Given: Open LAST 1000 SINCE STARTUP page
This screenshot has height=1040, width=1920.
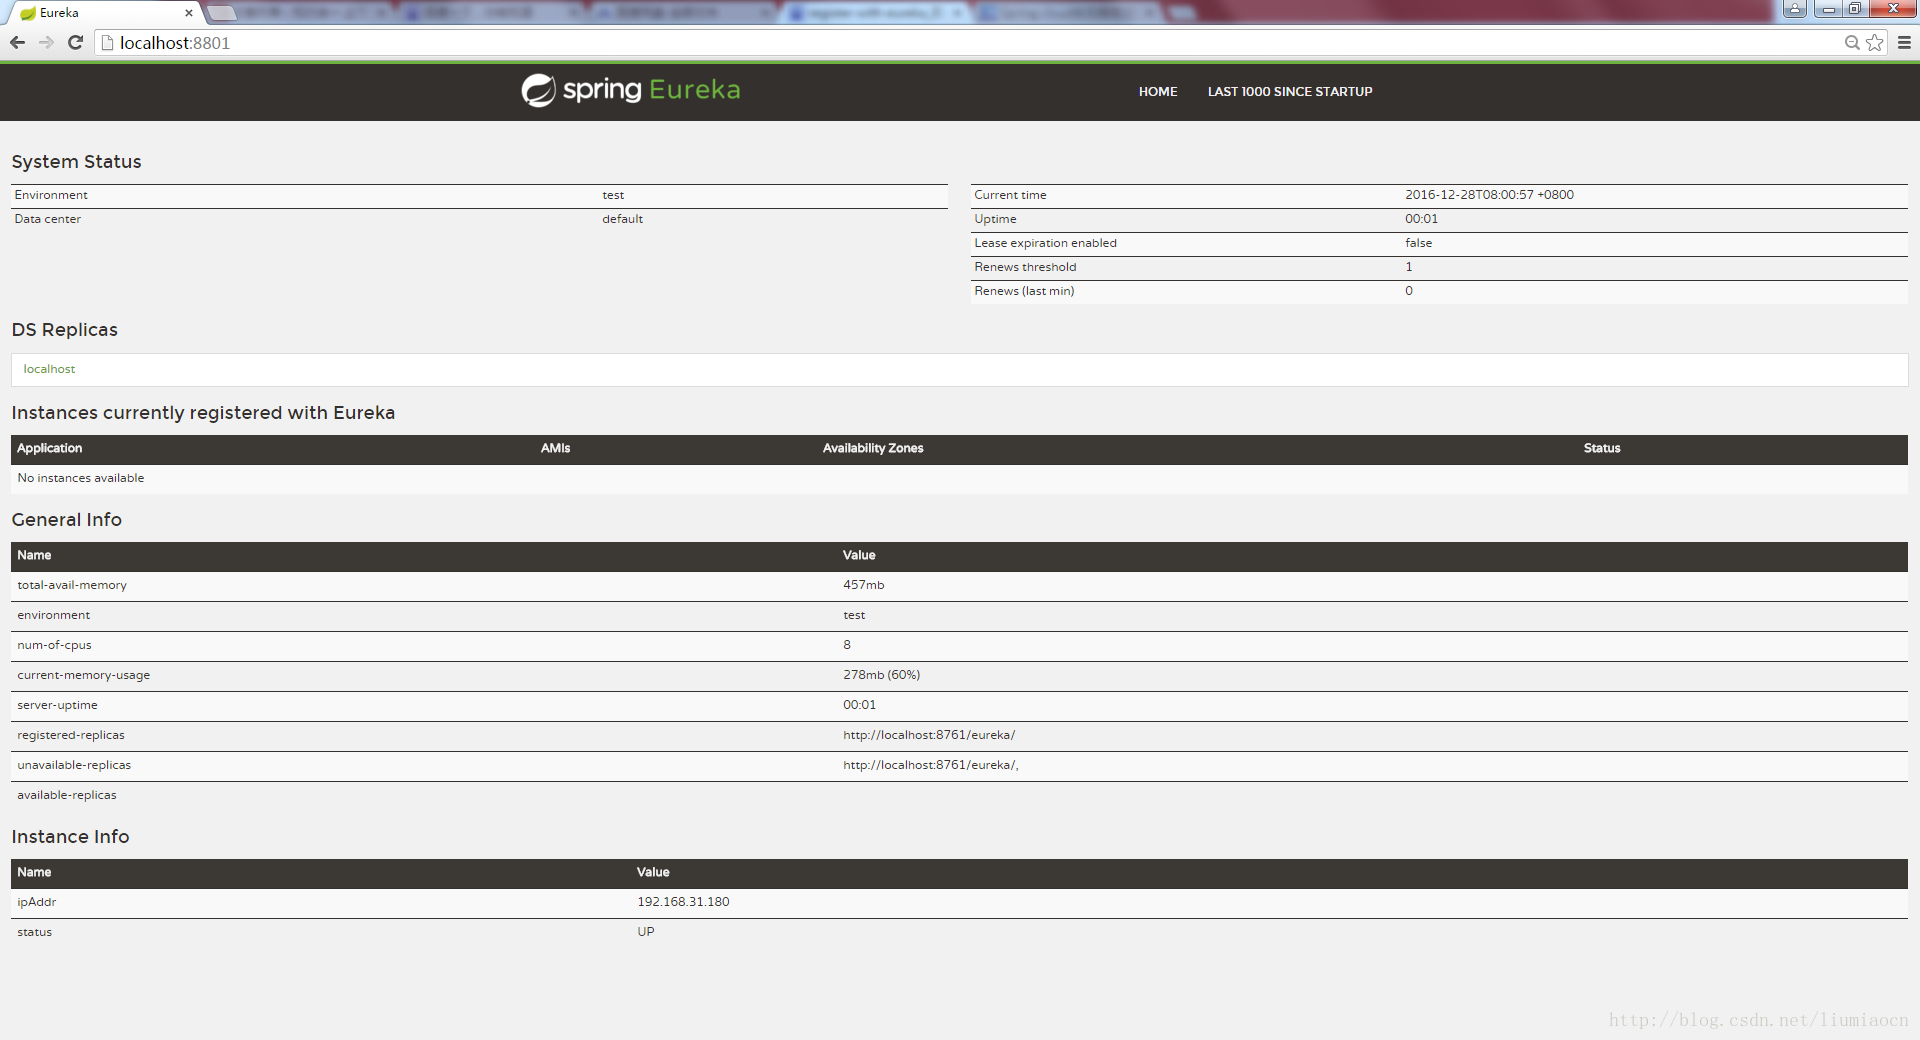Looking at the screenshot, I should (1290, 92).
